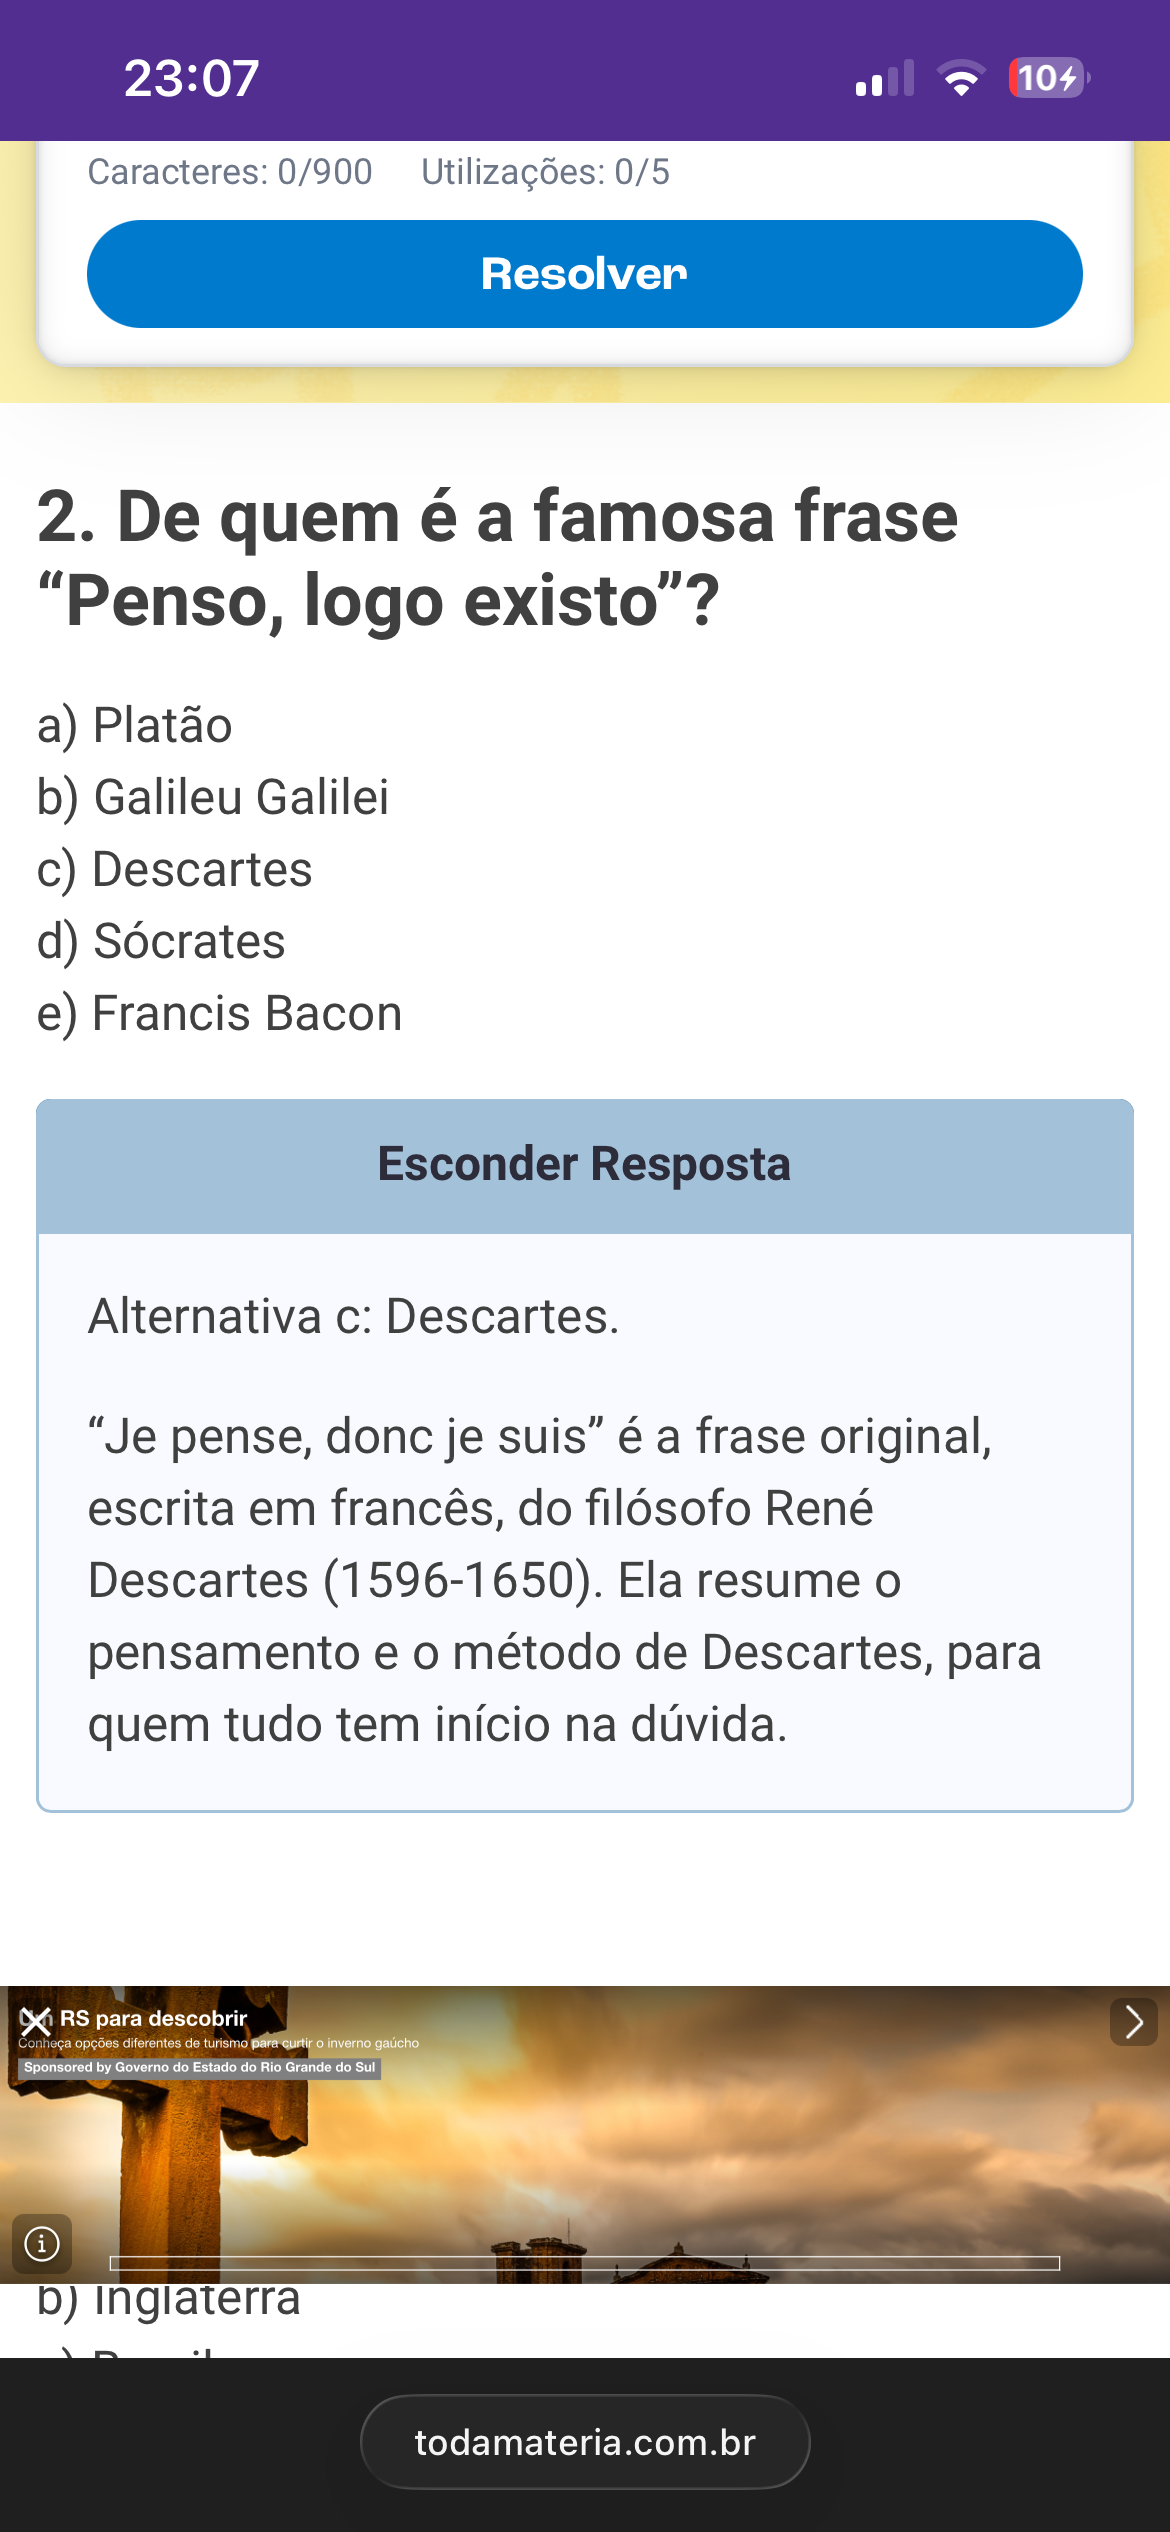Screen dimensions: 1170x2532
Task: Pick answer d) Sócrates
Action: coord(161,941)
